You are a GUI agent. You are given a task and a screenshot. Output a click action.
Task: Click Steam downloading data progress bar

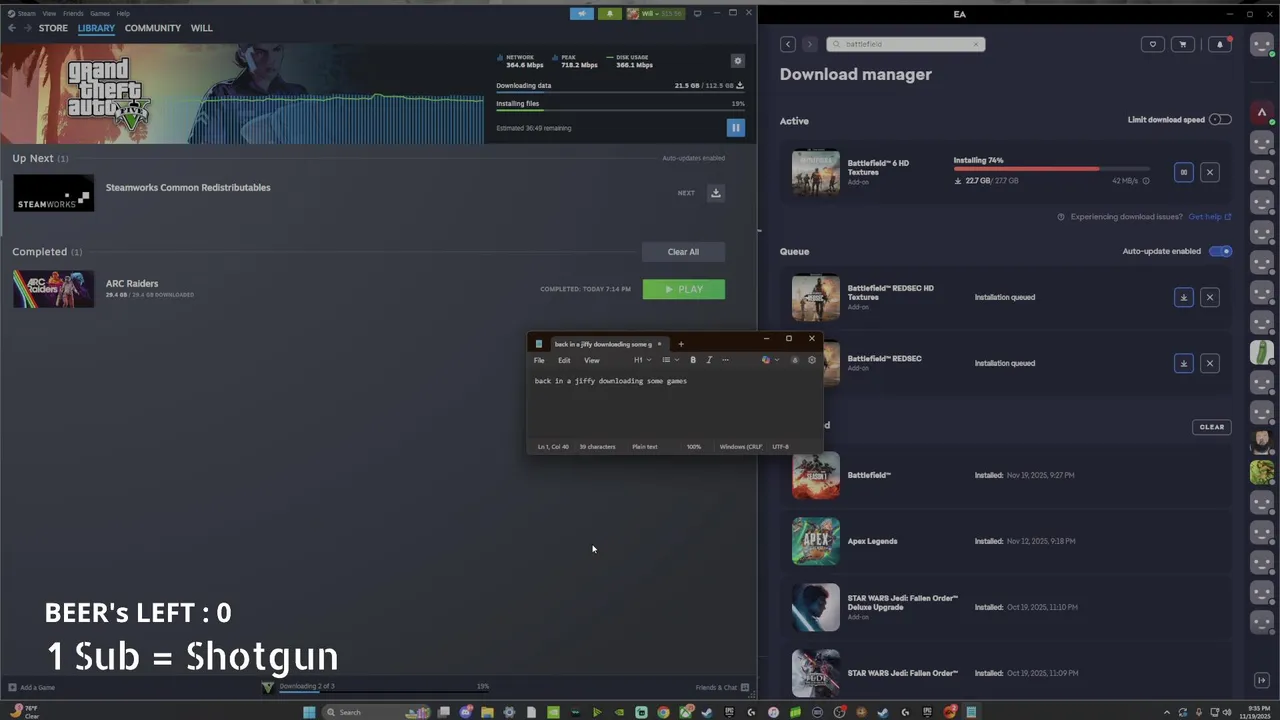coord(620,92)
